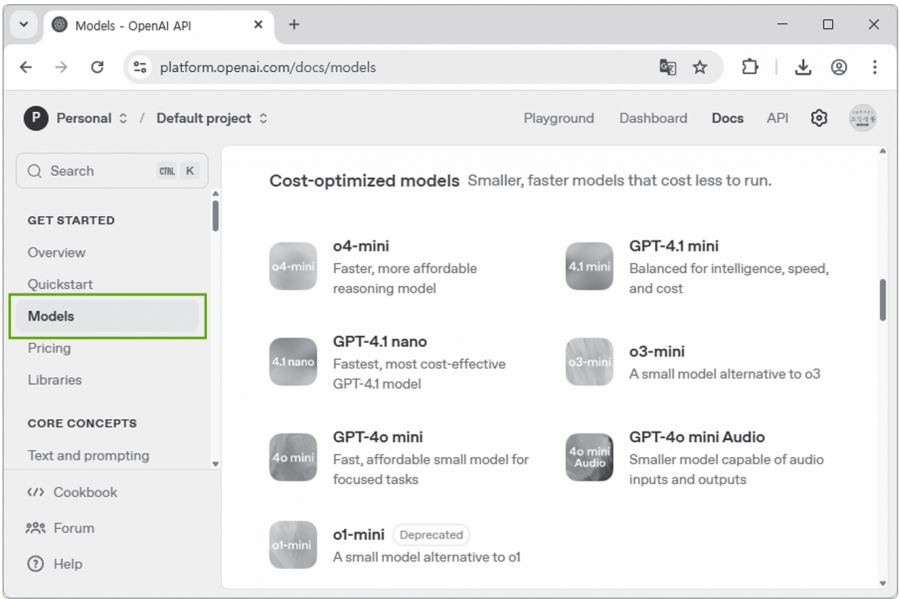Open Pricing in the sidebar

49,348
